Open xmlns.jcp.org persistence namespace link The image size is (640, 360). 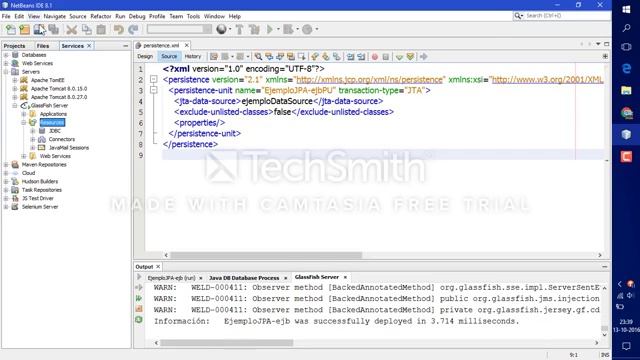[x=369, y=80]
